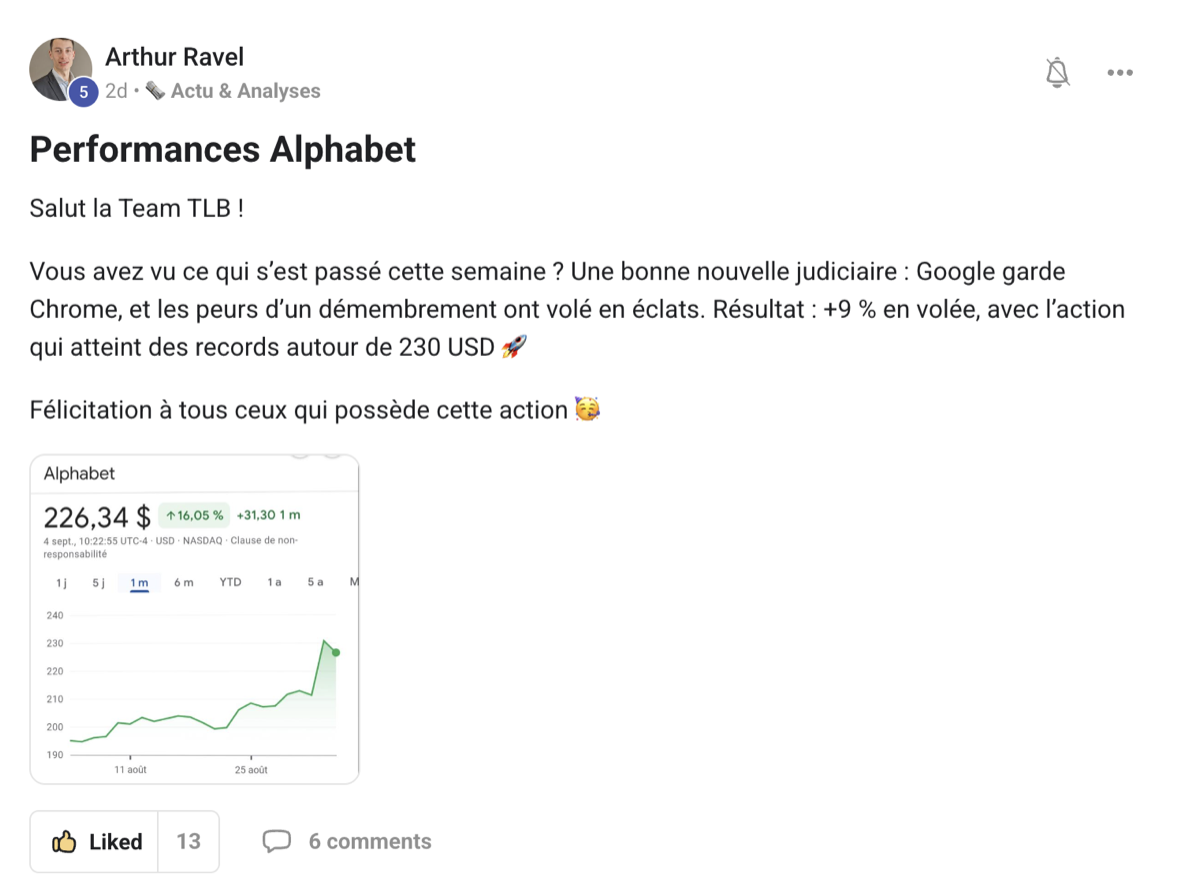The height and width of the screenshot is (889, 1200).
Task: Open the three-dot post options menu
Action: (1120, 72)
